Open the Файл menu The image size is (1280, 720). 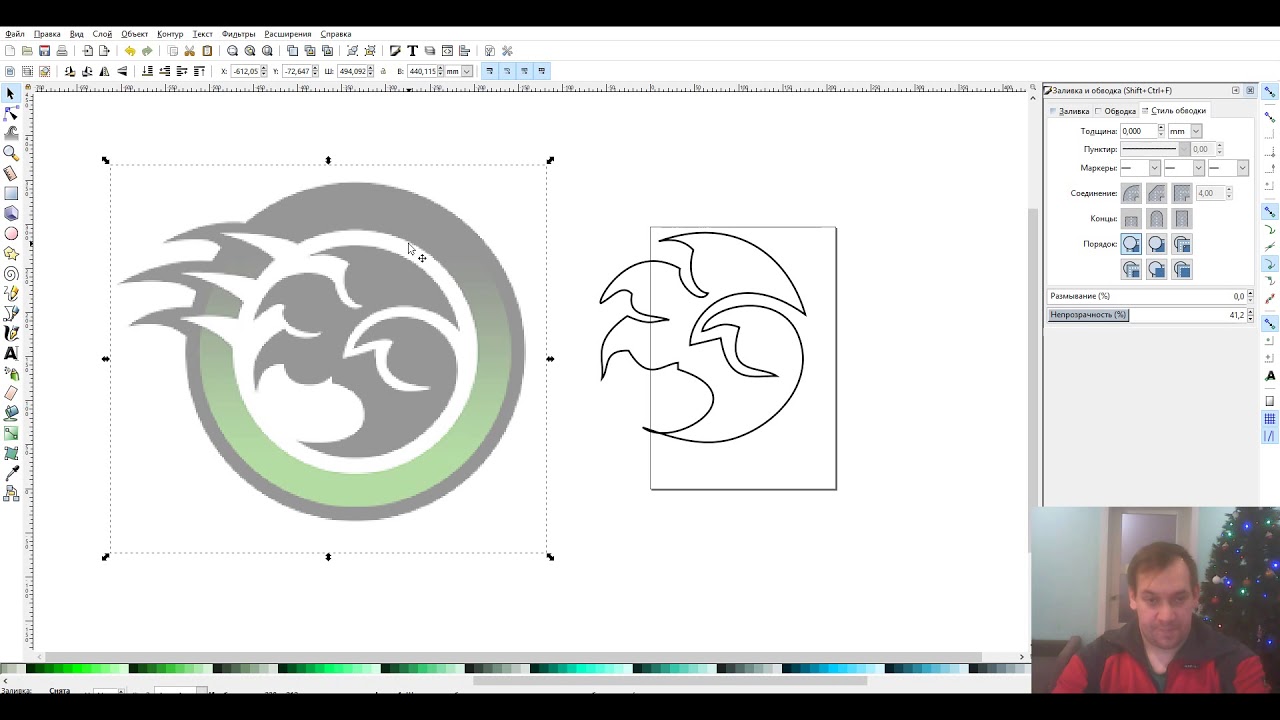[15, 34]
